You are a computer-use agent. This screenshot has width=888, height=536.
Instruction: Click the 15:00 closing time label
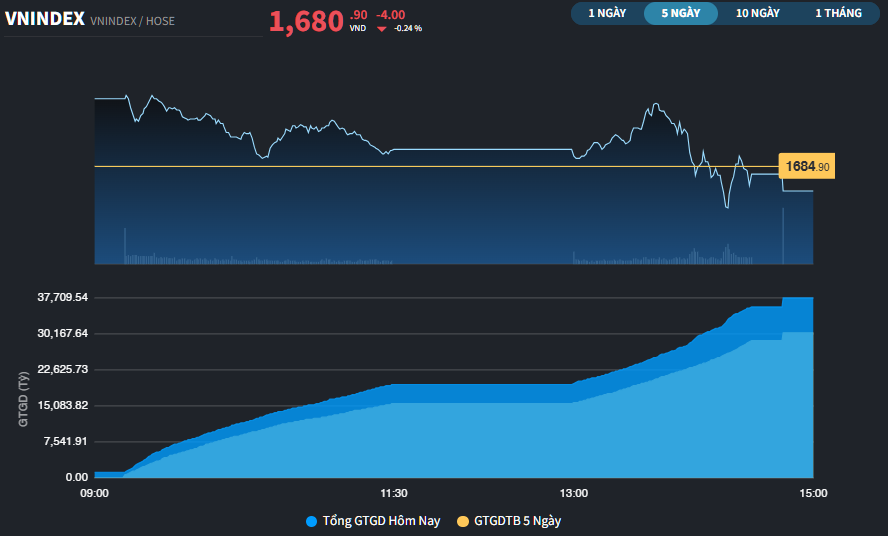(x=812, y=493)
